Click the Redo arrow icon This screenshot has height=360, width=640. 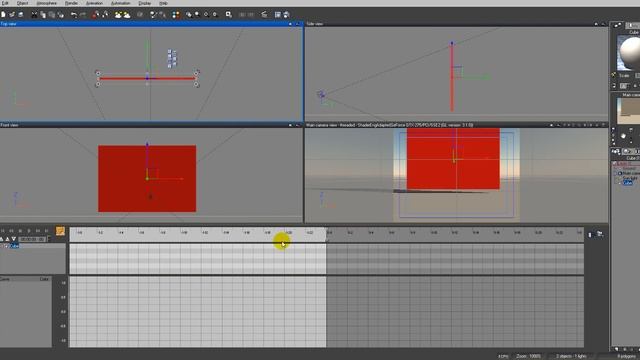click(83, 15)
